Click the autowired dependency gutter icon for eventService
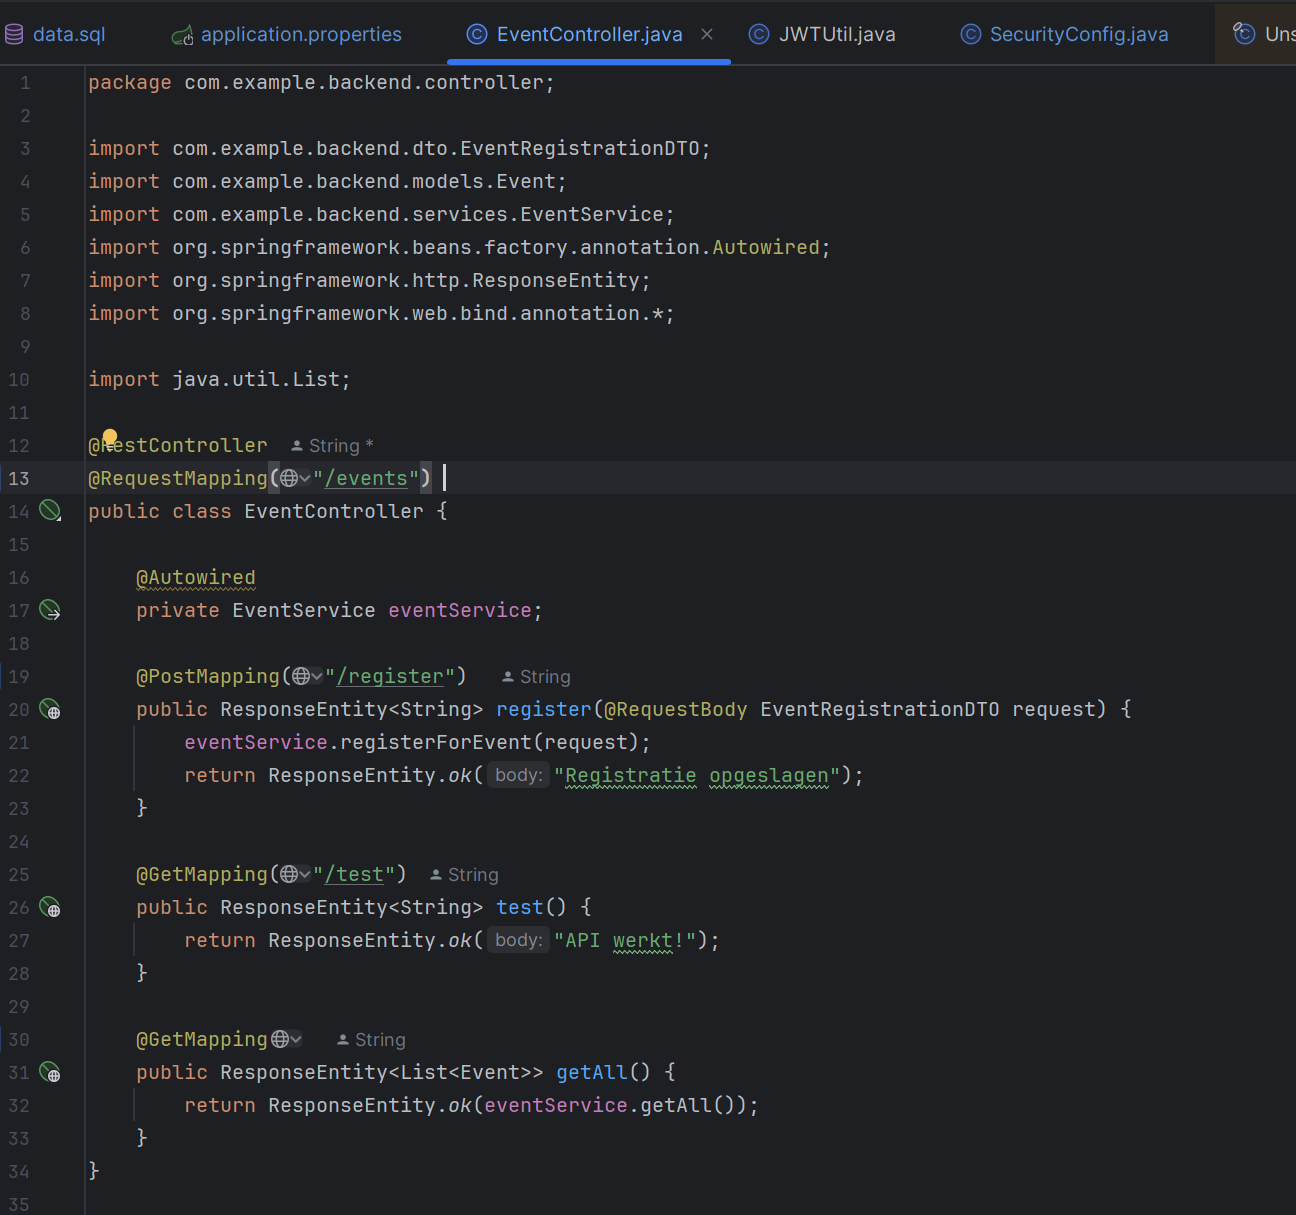This screenshot has width=1296, height=1215. coord(49,610)
